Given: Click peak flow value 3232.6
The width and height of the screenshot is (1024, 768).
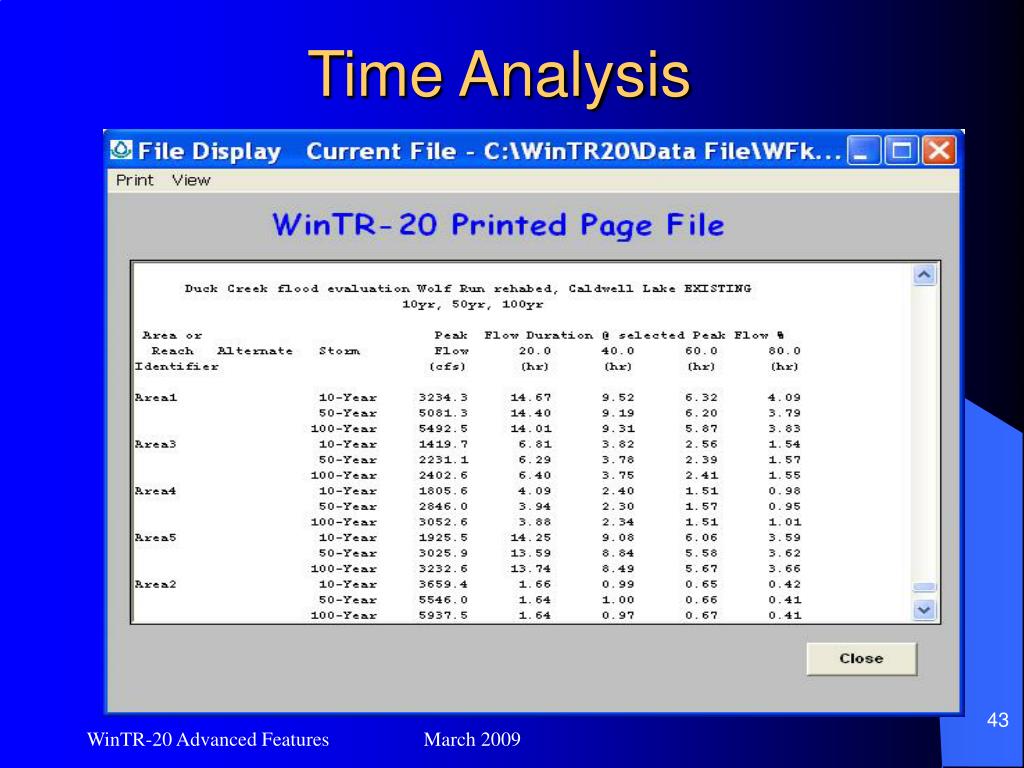Looking at the screenshot, I should [x=443, y=569].
